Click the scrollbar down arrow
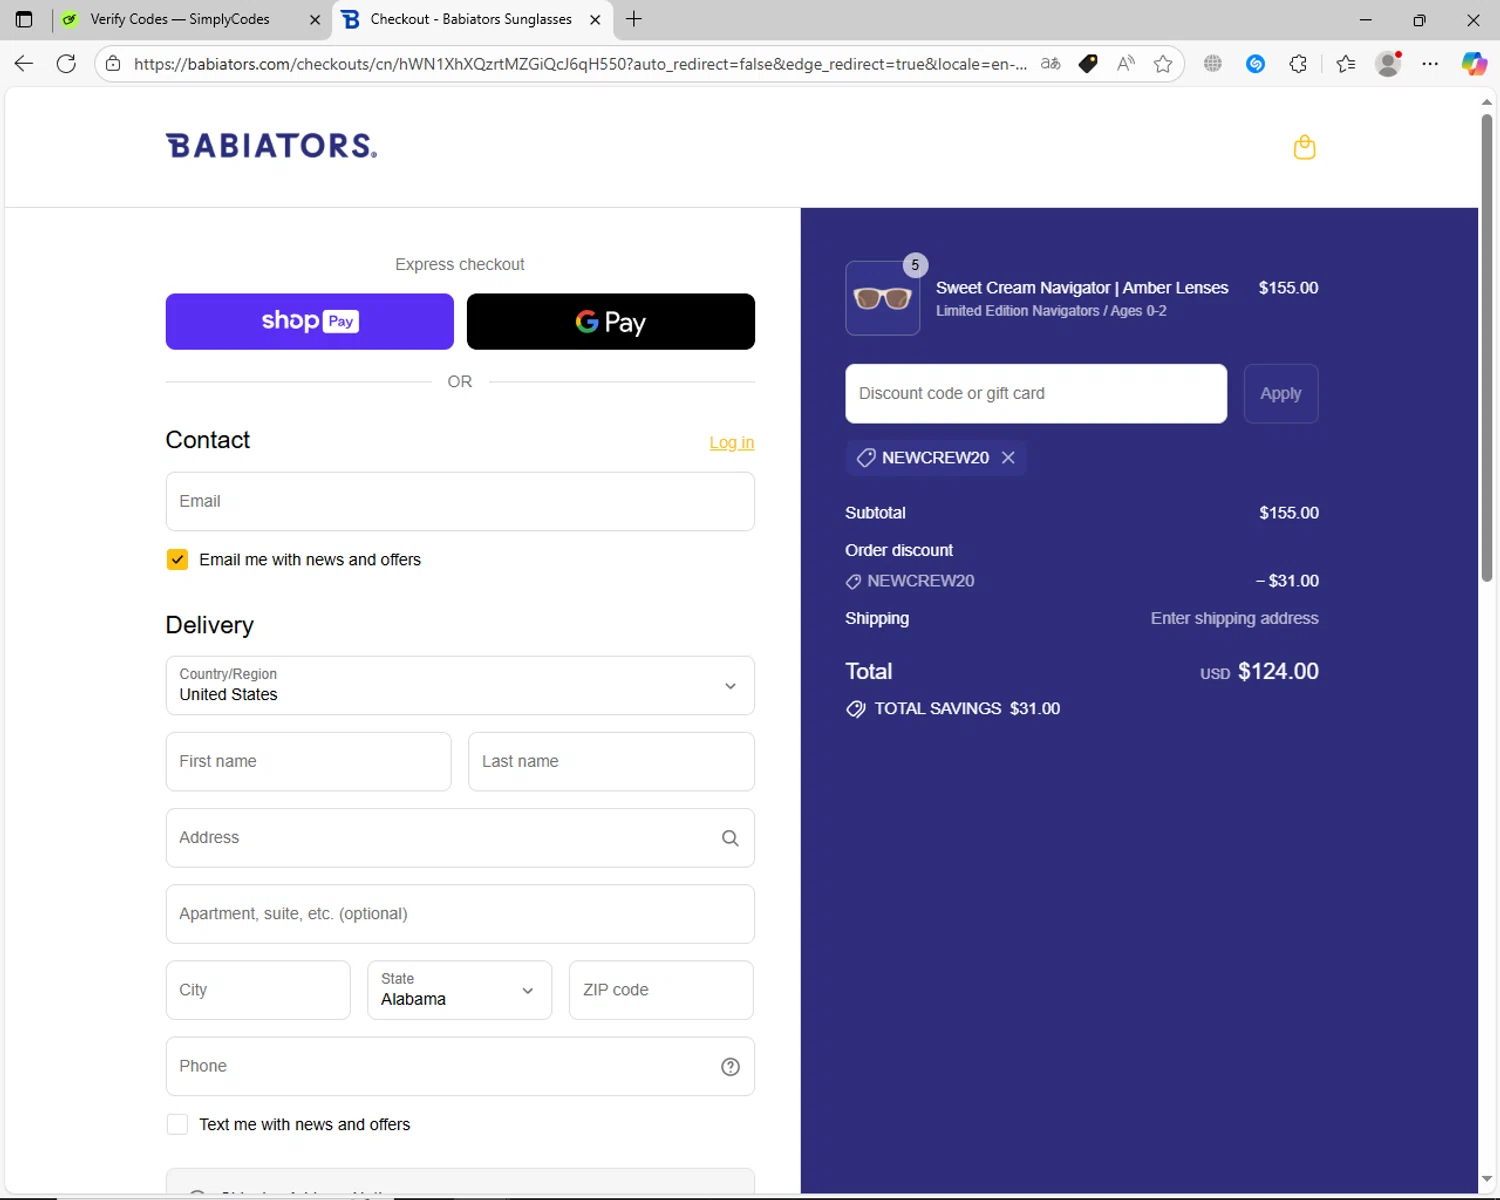This screenshot has height=1200, width=1500. pyautogui.click(x=1487, y=1179)
